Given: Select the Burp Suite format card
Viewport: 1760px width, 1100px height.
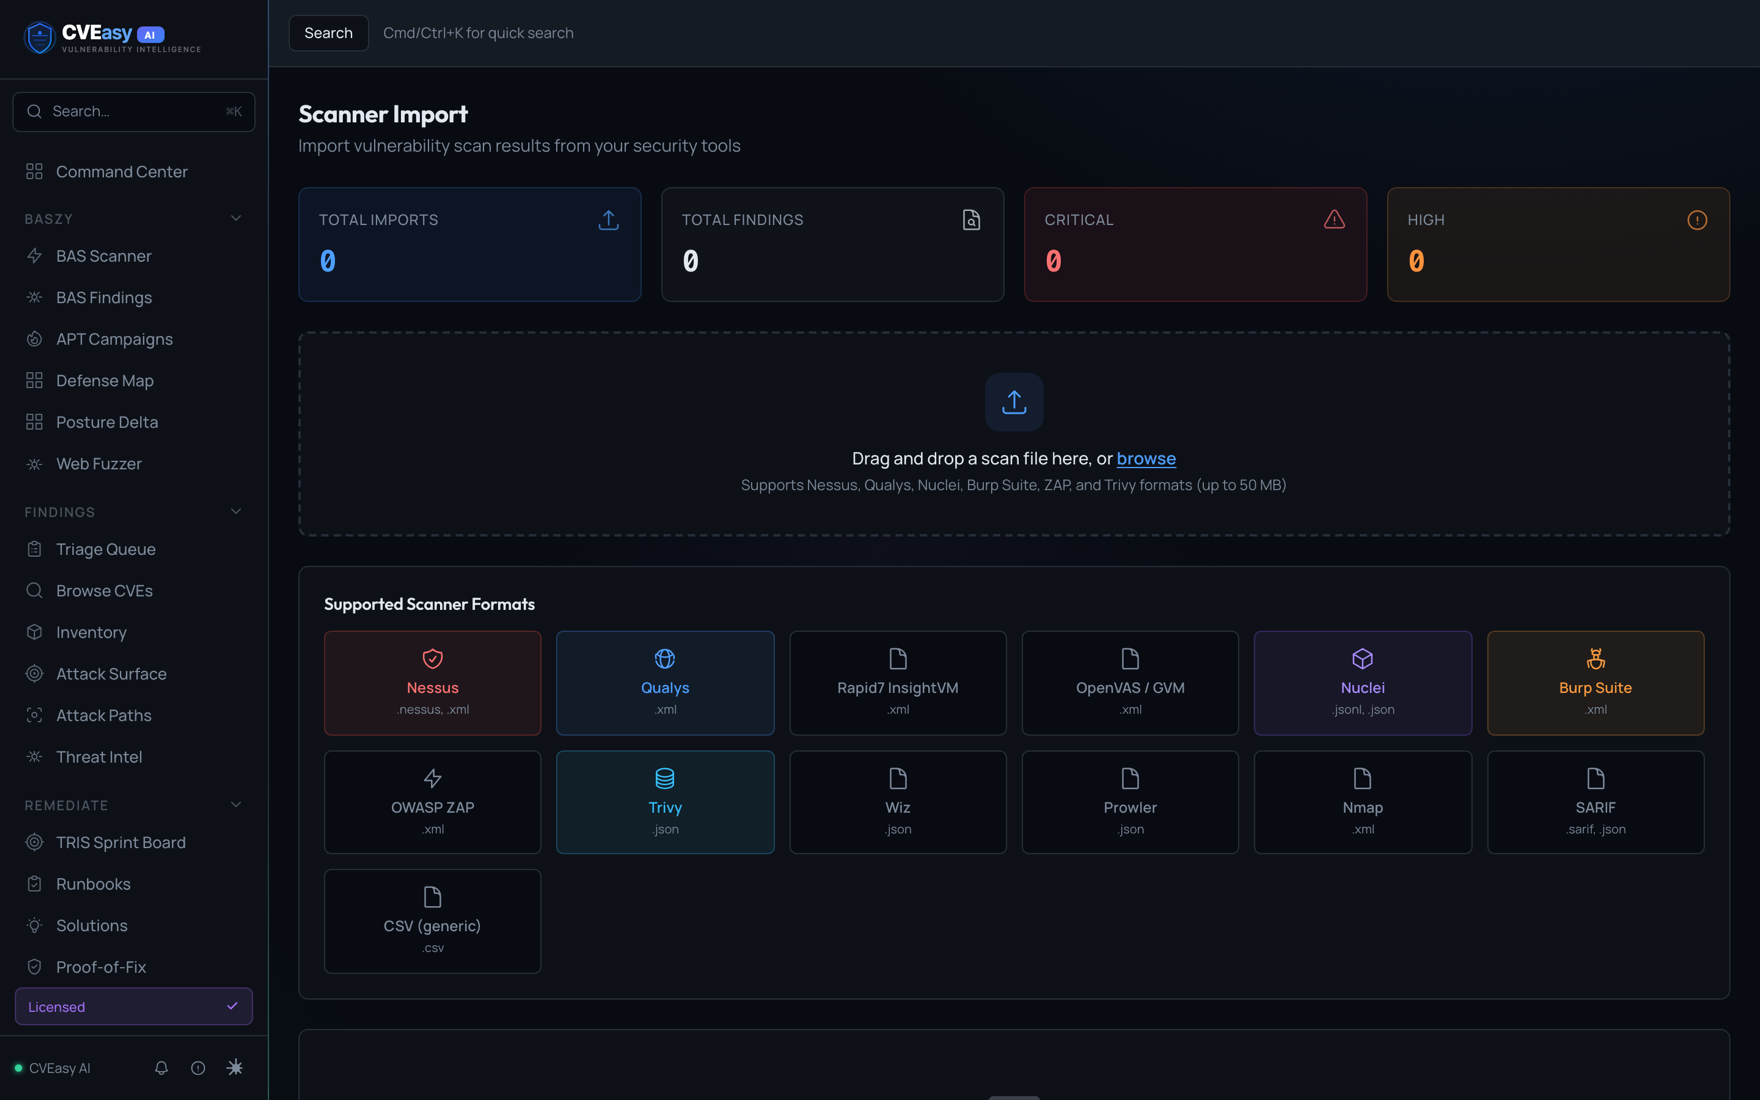Looking at the screenshot, I should [1596, 683].
